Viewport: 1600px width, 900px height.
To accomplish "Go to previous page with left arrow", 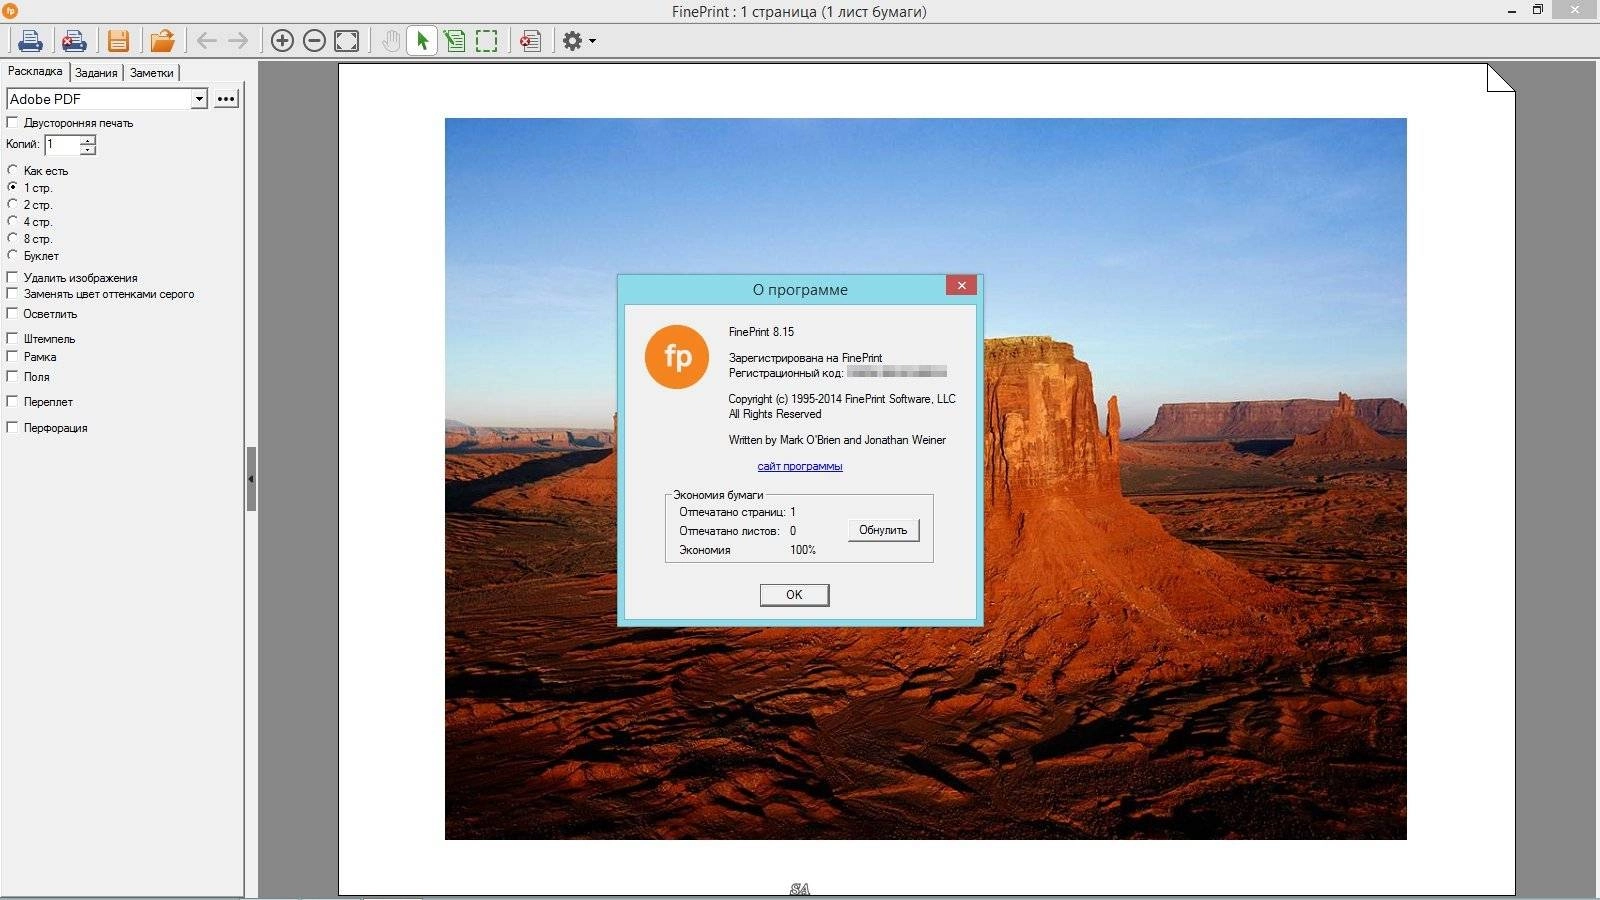I will pyautogui.click(x=207, y=41).
